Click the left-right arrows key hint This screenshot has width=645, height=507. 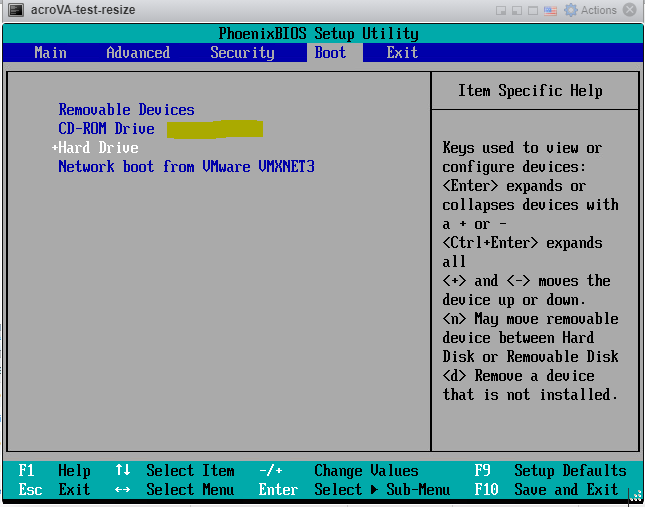pos(123,490)
